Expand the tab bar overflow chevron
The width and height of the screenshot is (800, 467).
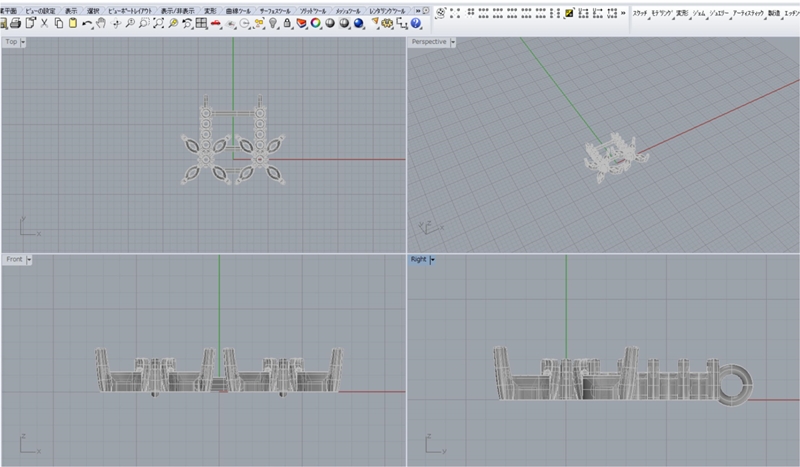point(418,11)
